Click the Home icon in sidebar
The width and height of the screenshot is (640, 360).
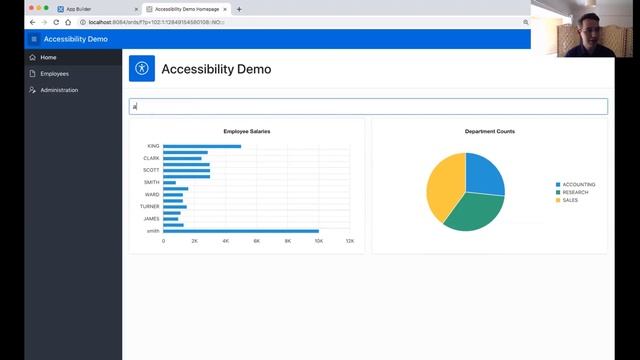[33, 58]
